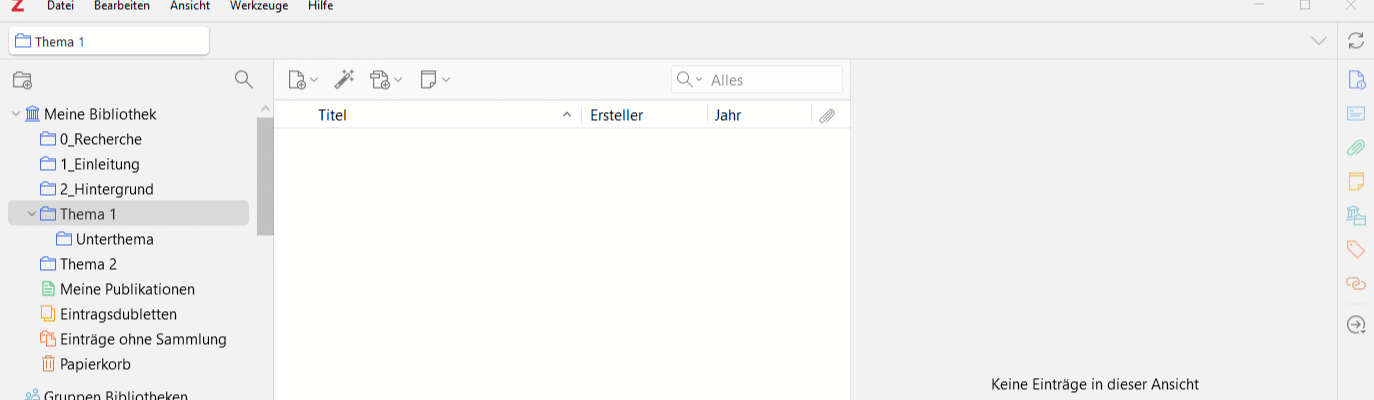
Task: Open the related items link icon
Action: [x=1356, y=283]
